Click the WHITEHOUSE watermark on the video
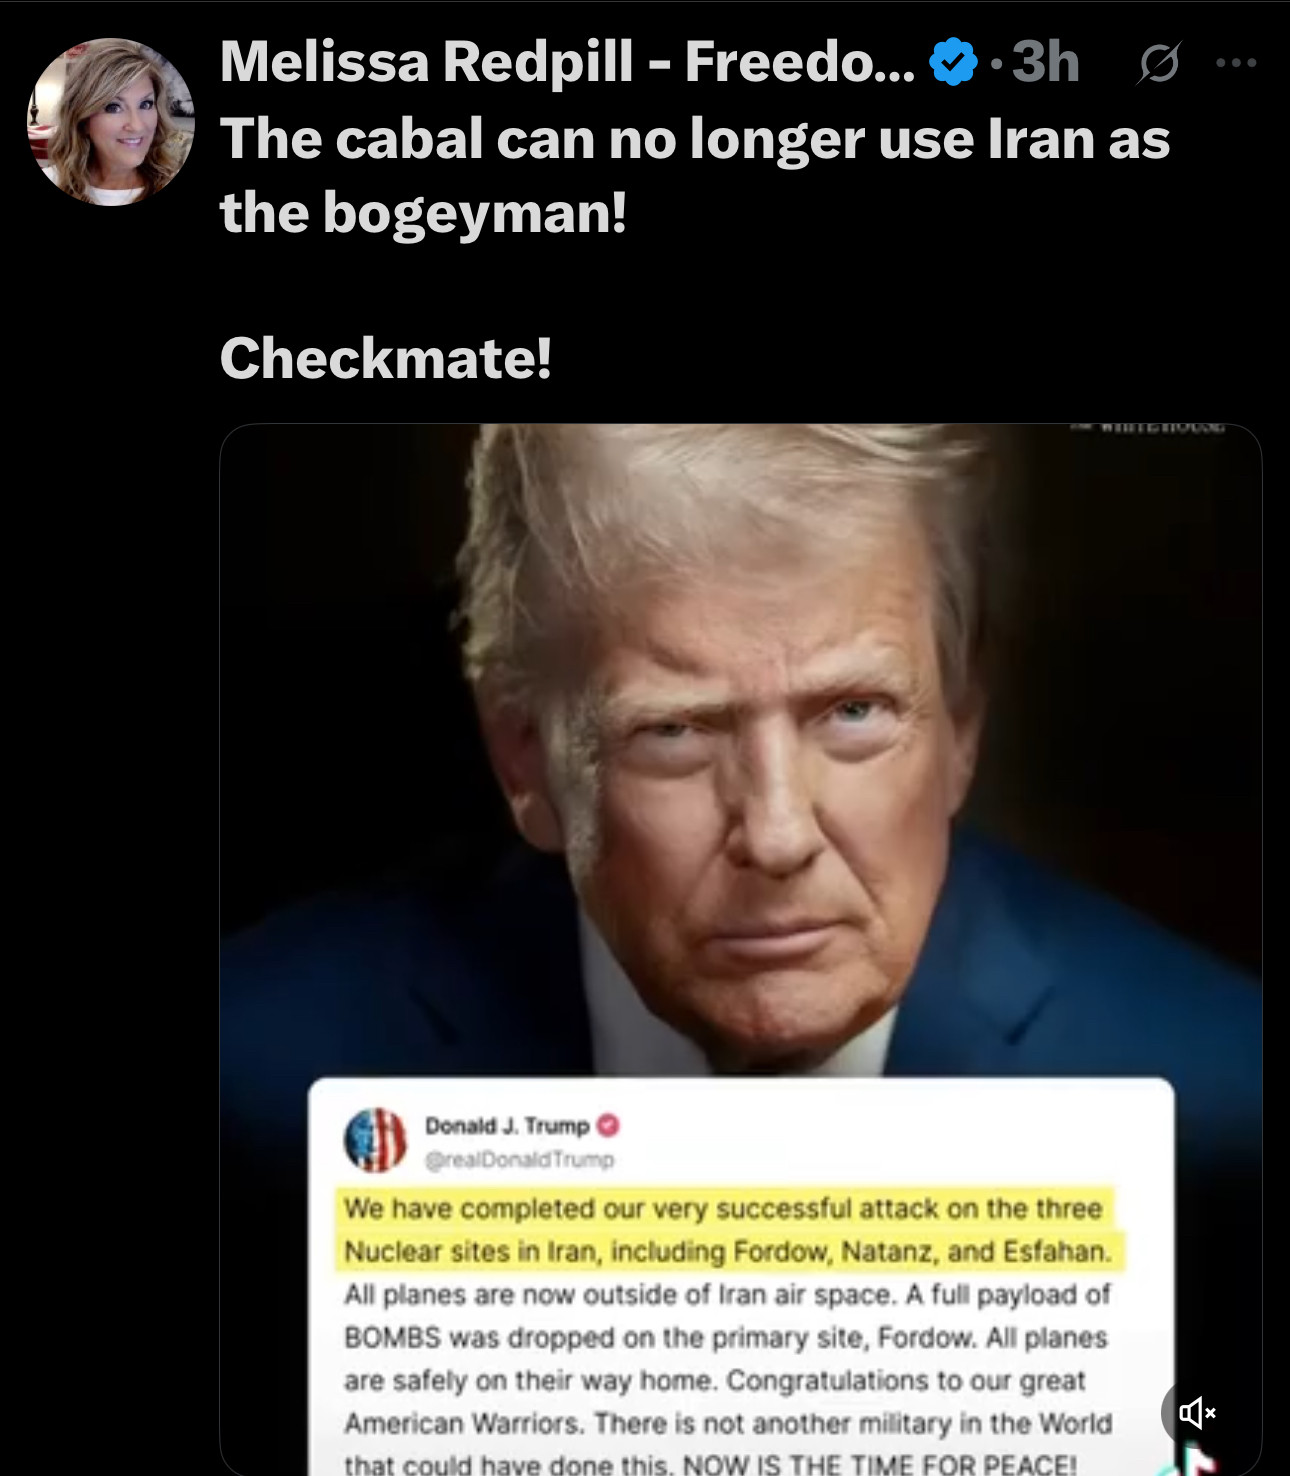The image size is (1290, 1476). click(x=1148, y=428)
